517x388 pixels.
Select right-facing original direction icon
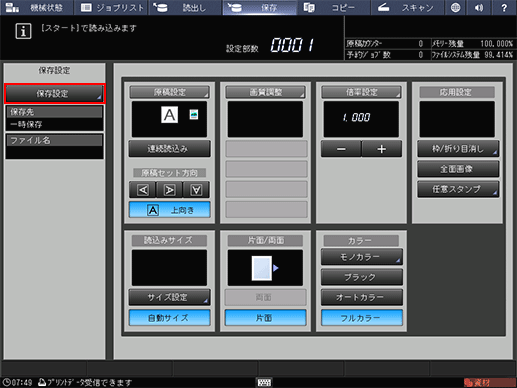(x=169, y=190)
